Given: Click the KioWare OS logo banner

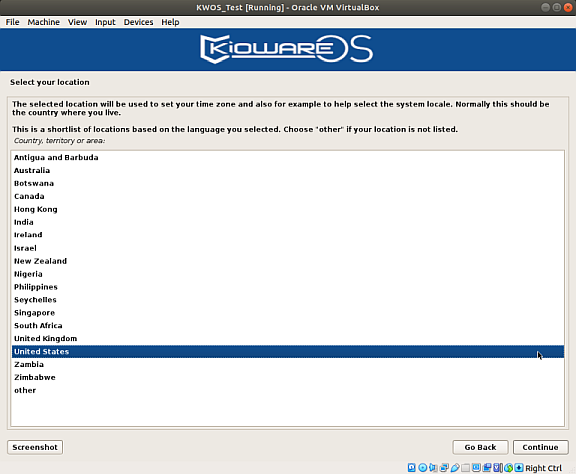Looking at the screenshot, I should point(287,49).
